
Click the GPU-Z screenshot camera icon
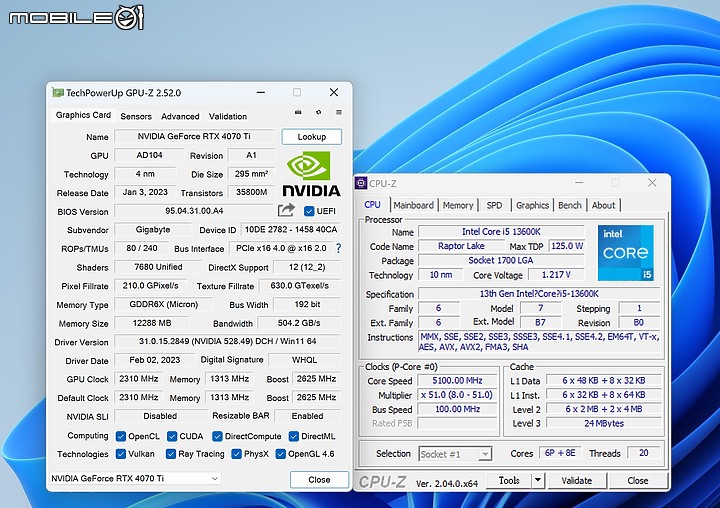298,112
